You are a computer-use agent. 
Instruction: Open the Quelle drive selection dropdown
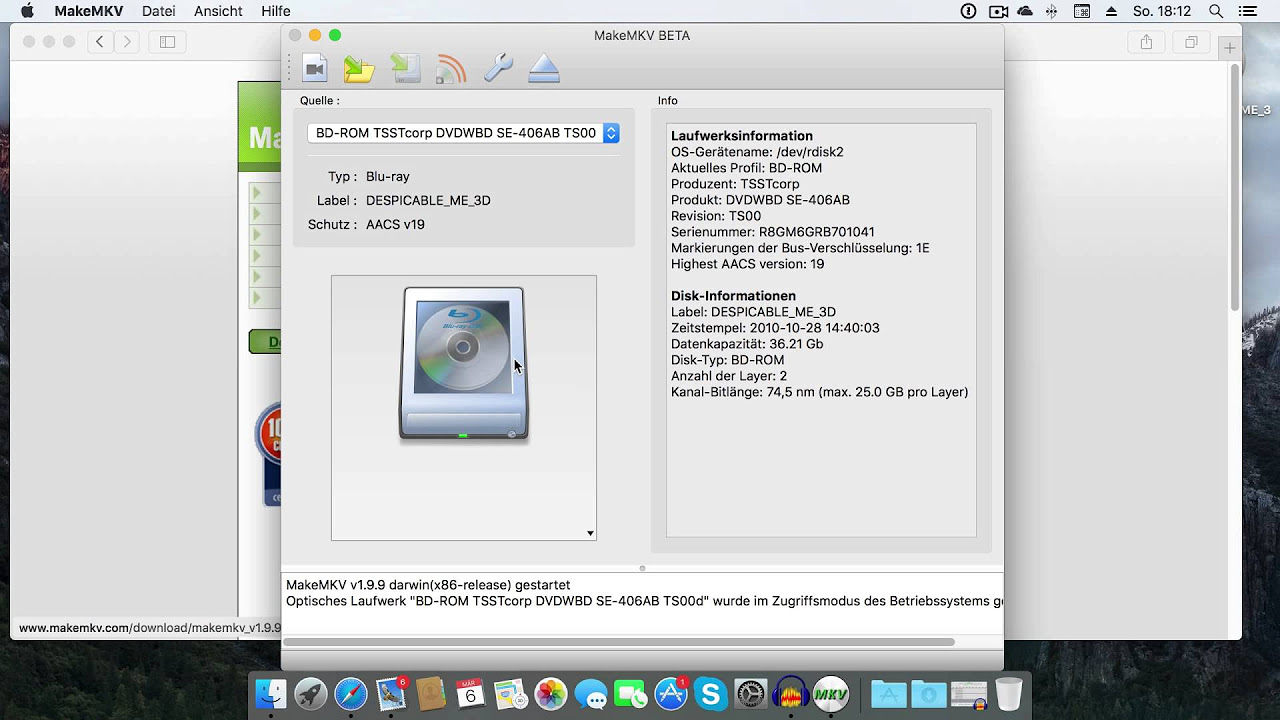463,133
